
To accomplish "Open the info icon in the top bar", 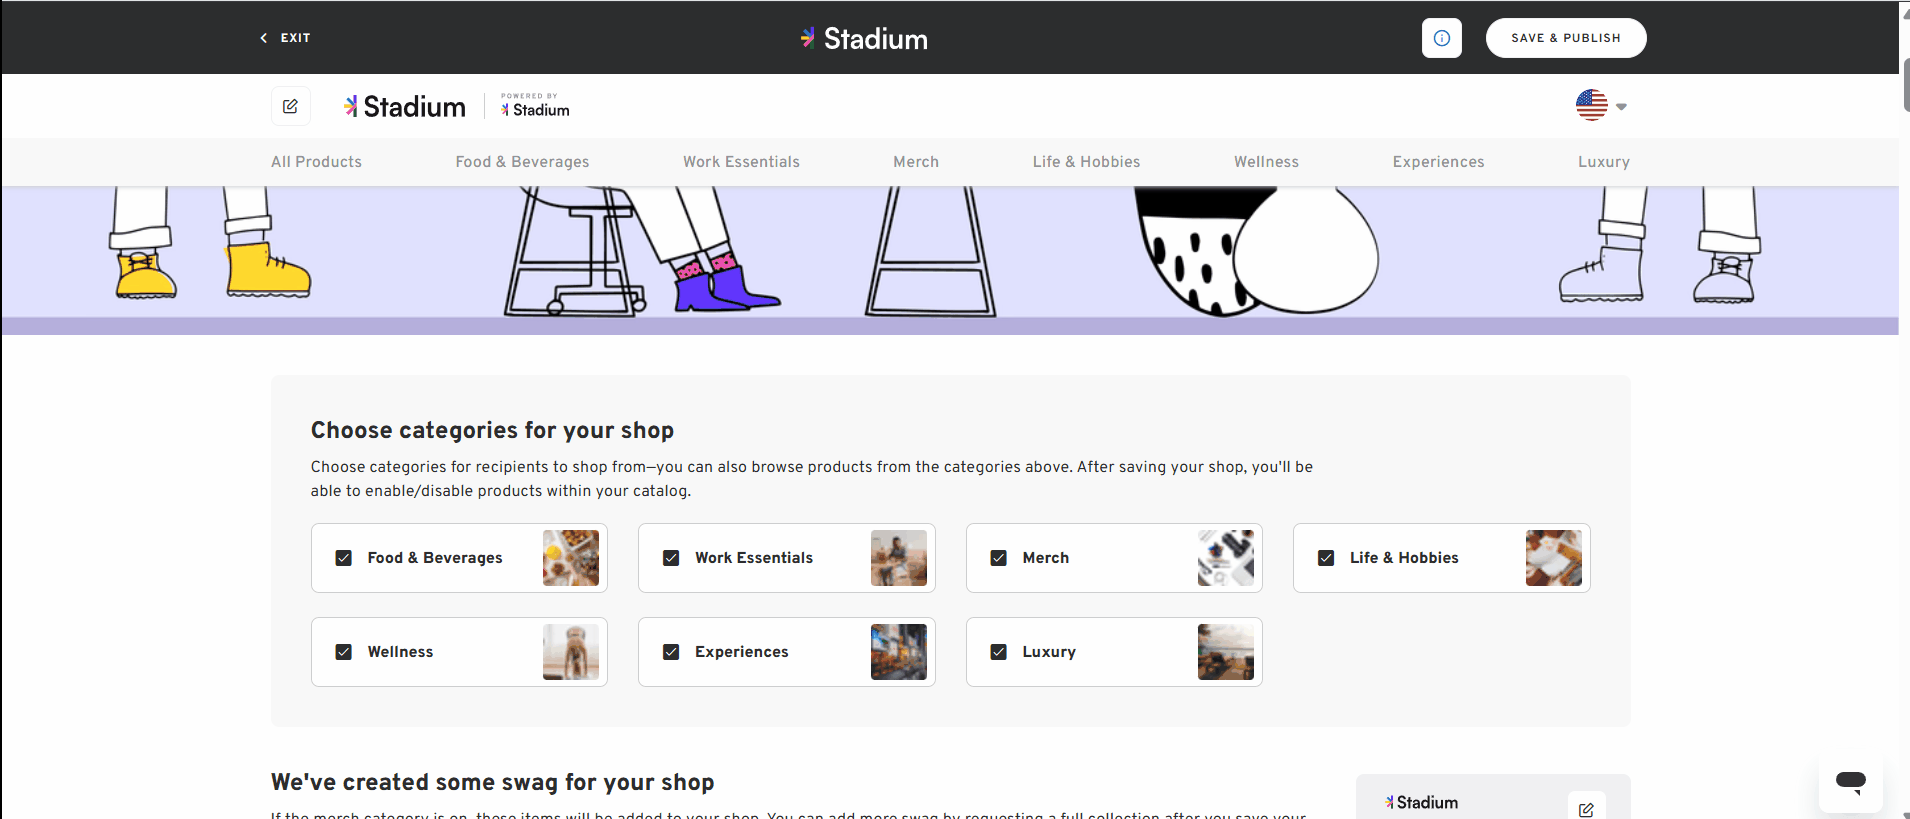I will pyautogui.click(x=1442, y=37).
